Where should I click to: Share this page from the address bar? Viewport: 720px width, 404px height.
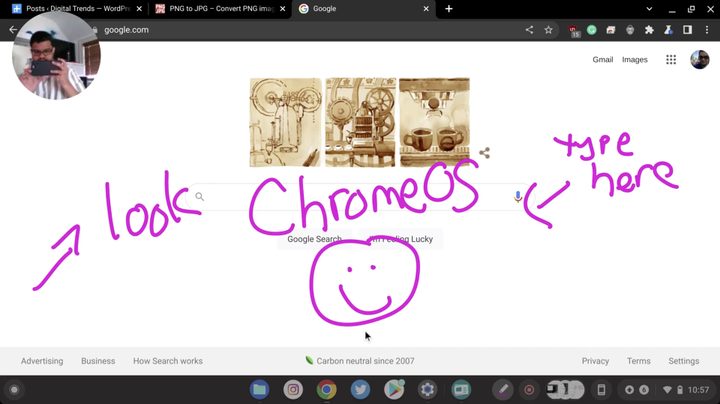point(529,30)
